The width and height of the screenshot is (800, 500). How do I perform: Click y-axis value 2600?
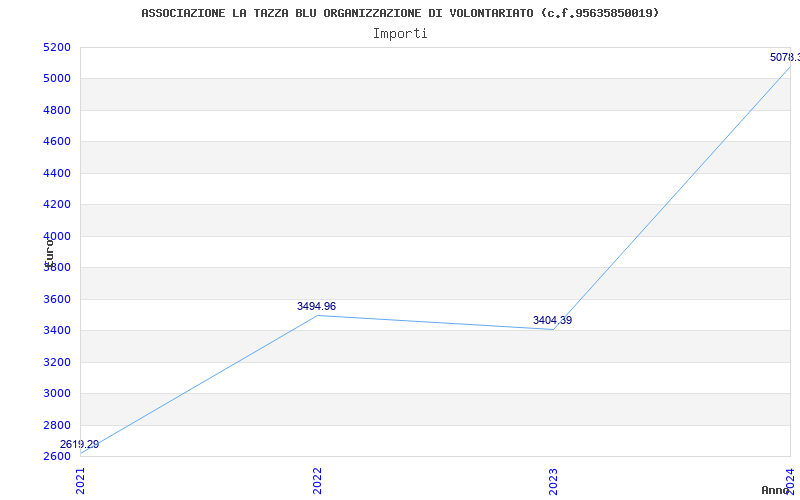click(x=57, y=456)
